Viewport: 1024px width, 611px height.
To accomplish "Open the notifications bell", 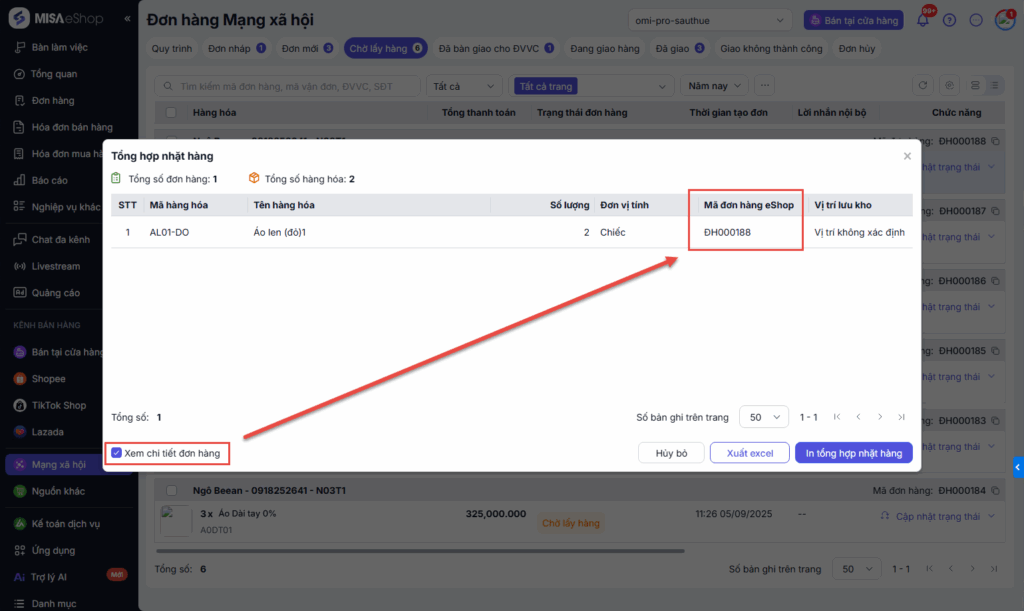I will [923, 20].
